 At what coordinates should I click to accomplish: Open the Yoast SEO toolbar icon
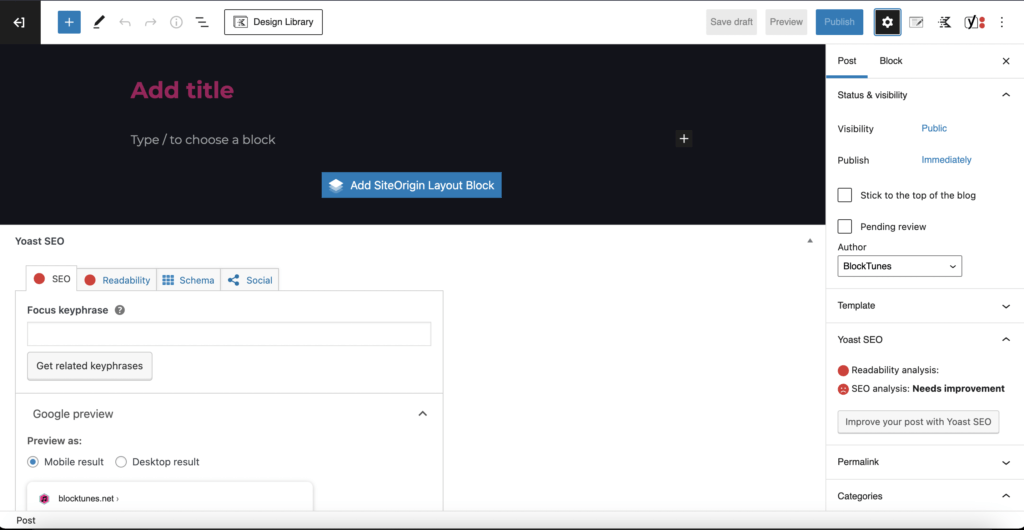(x=974, y=22)
